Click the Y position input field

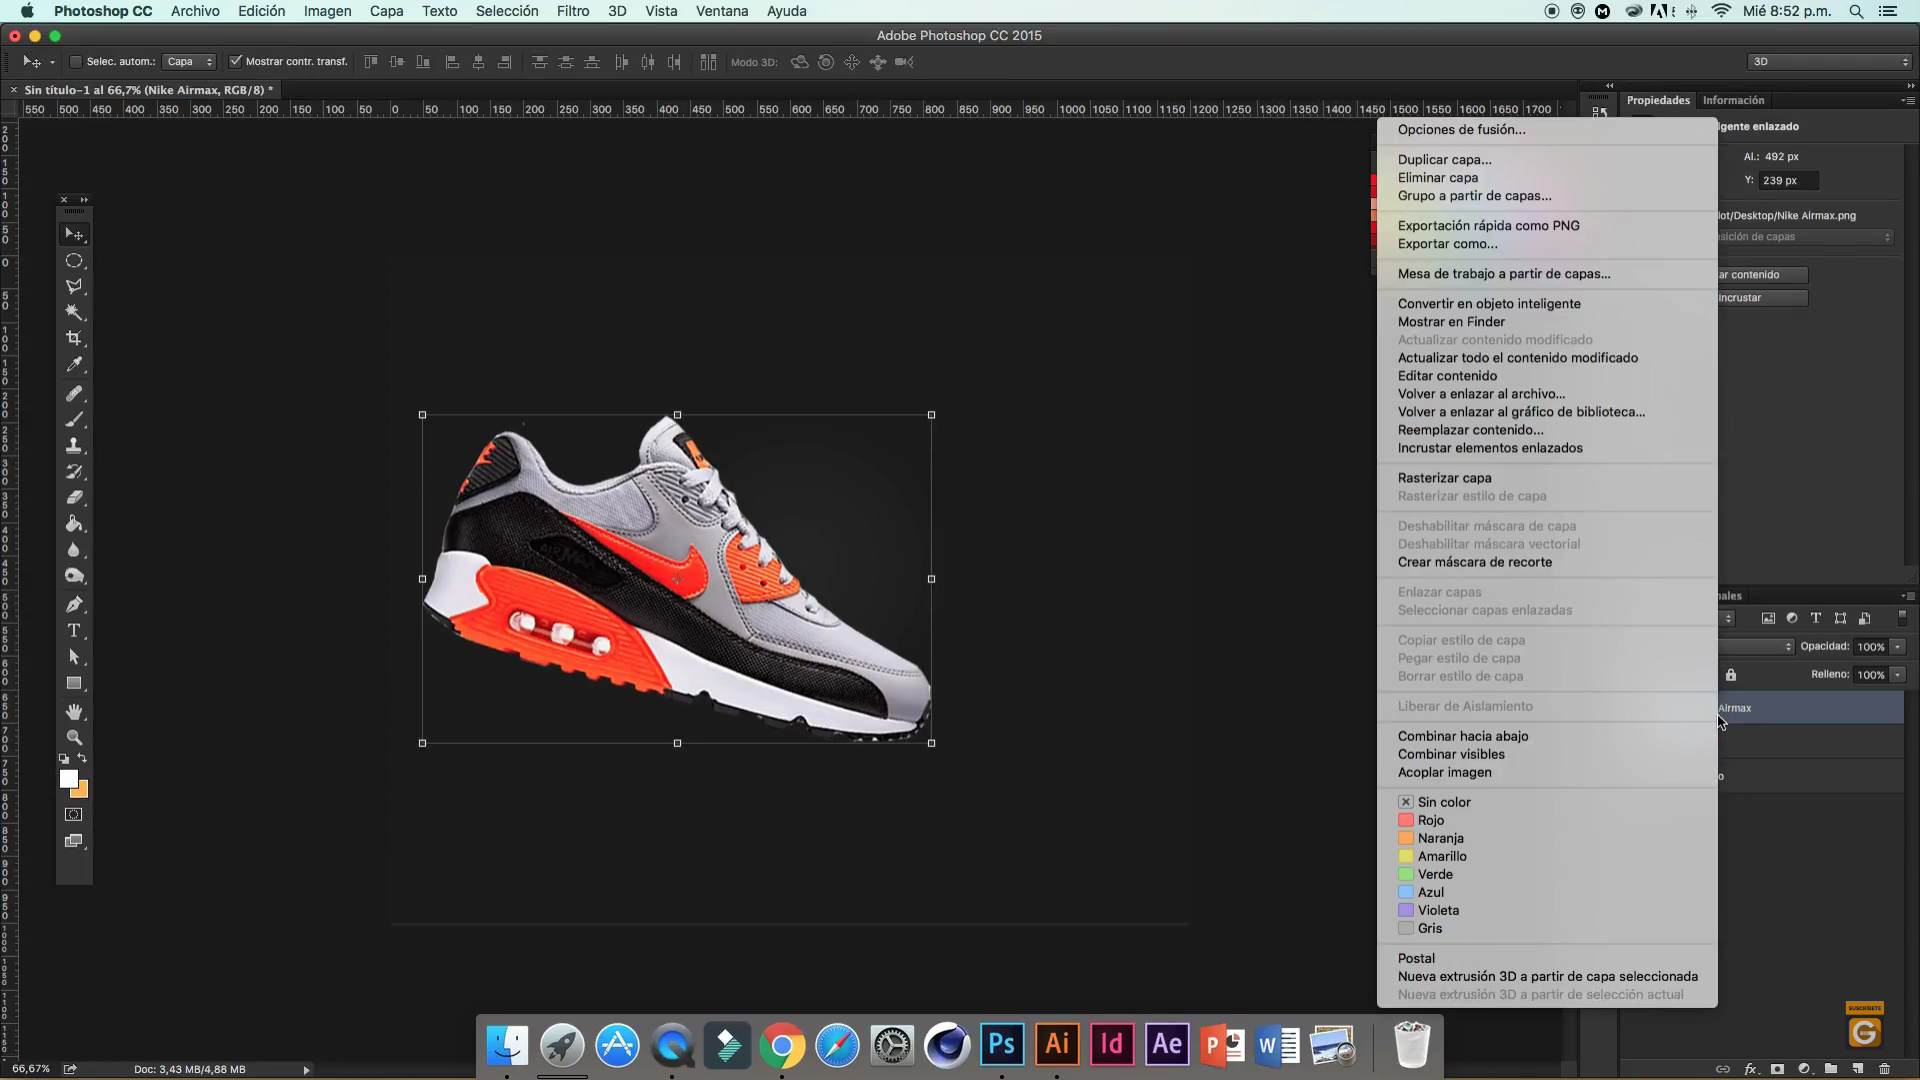pos(1788,181)
